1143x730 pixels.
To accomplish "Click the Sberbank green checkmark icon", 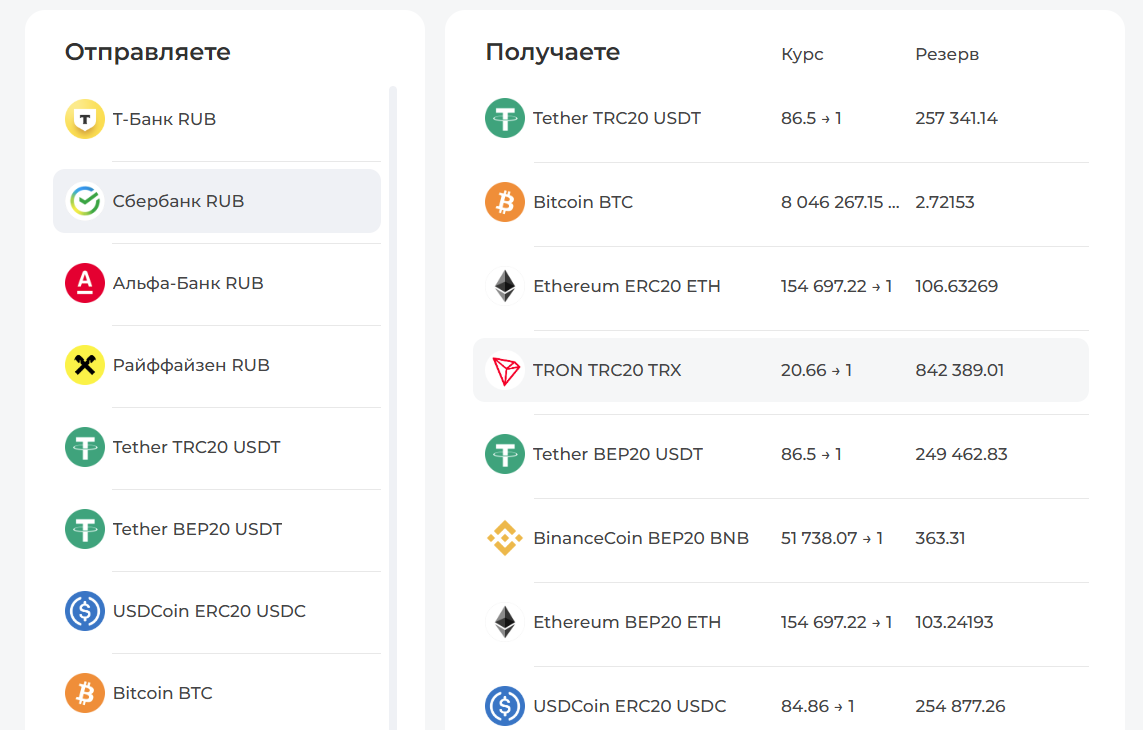I will click(85, 201).
